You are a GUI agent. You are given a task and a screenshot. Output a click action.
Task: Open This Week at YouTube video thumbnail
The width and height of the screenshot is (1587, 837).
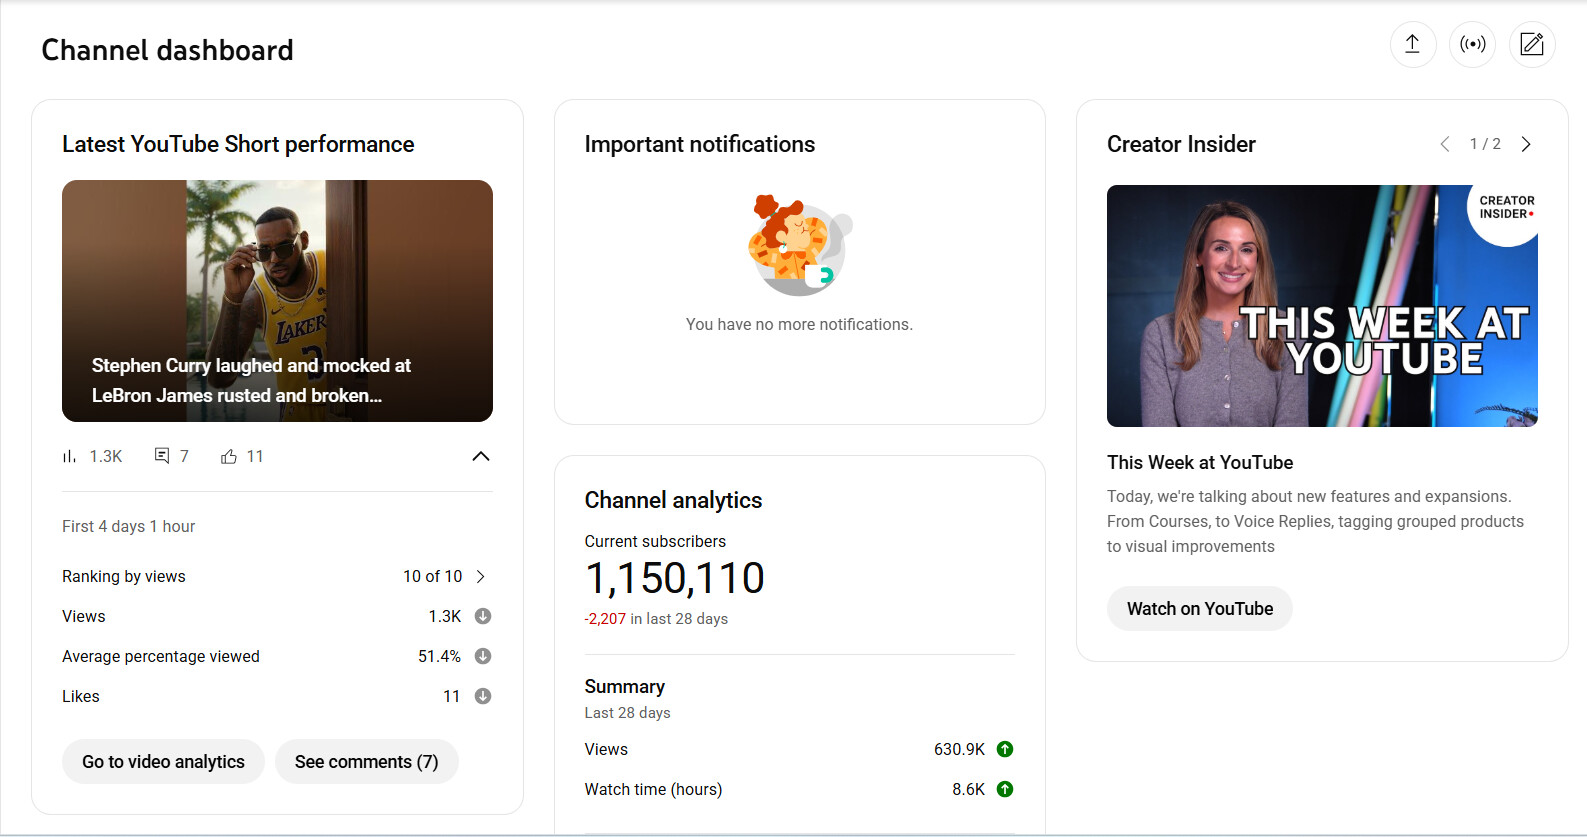(1321, 306)
